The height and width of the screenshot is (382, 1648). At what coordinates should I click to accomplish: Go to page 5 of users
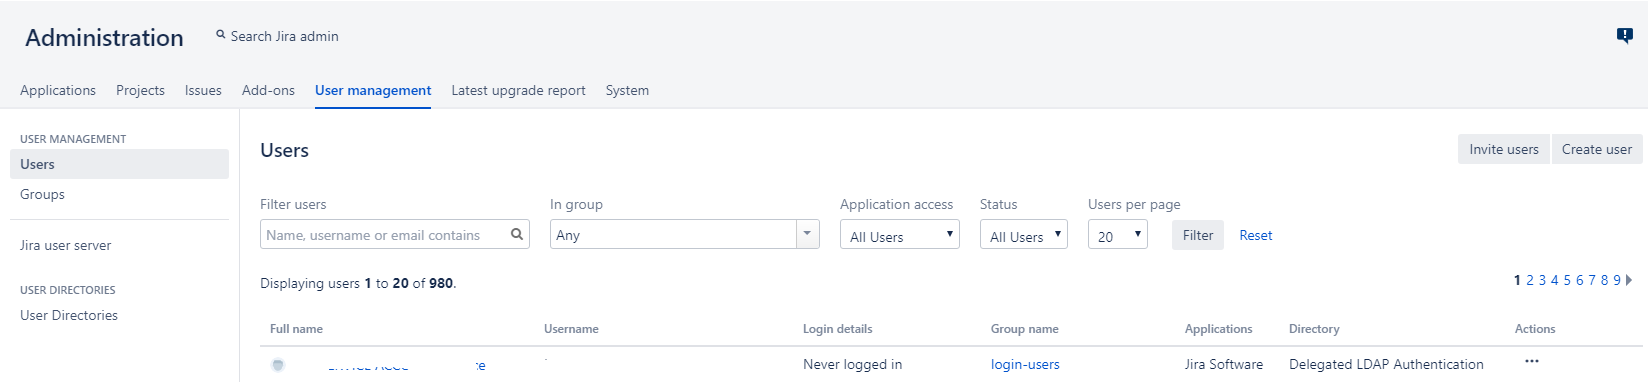1567,281
